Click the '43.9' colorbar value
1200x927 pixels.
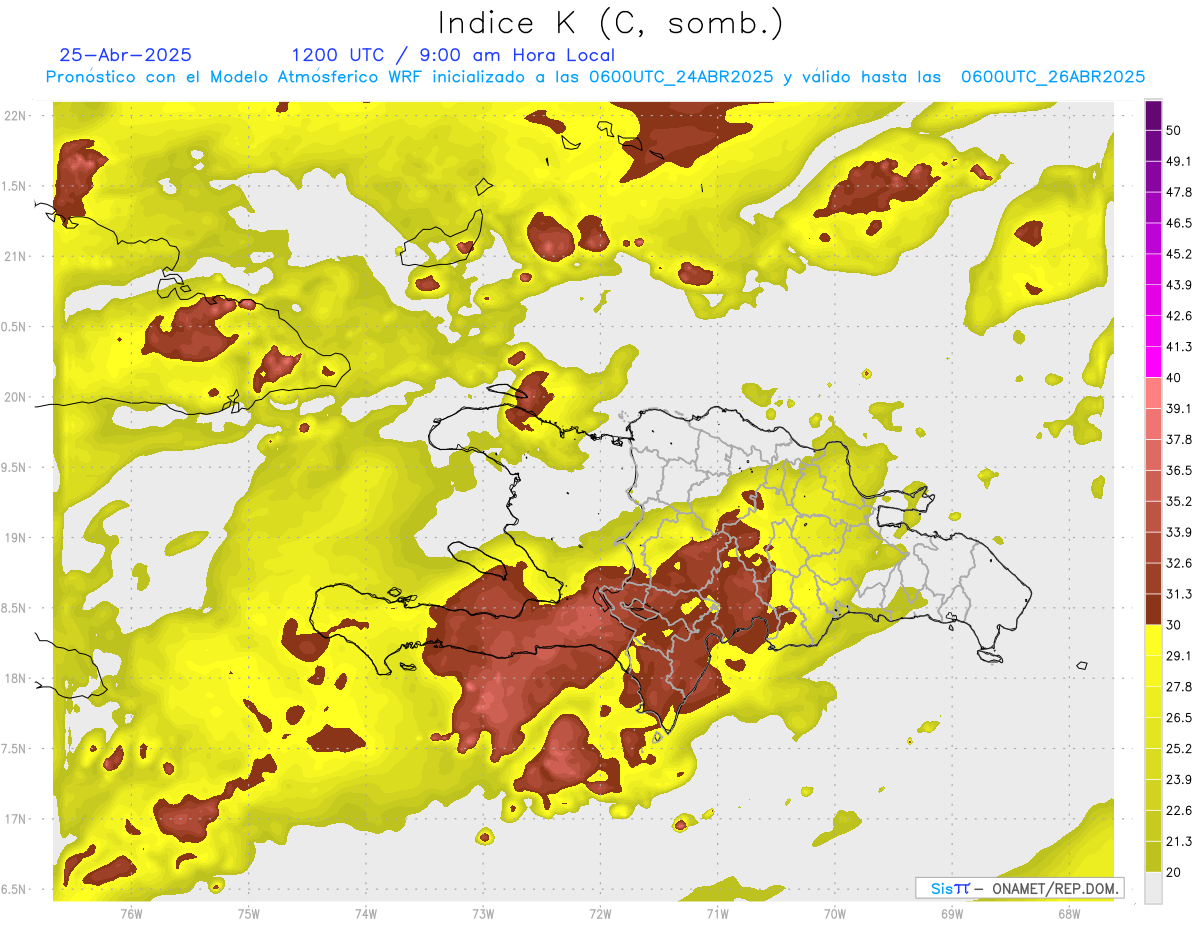(1179, 285)
